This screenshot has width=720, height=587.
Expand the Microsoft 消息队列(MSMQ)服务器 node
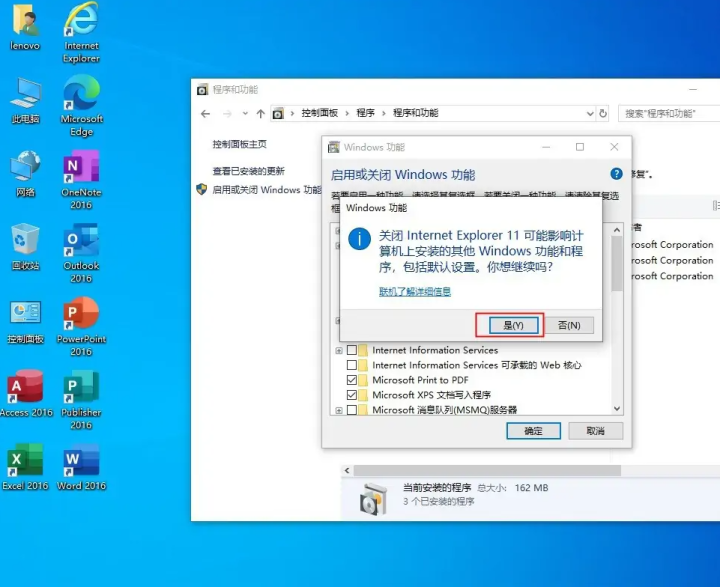(339, 410)
